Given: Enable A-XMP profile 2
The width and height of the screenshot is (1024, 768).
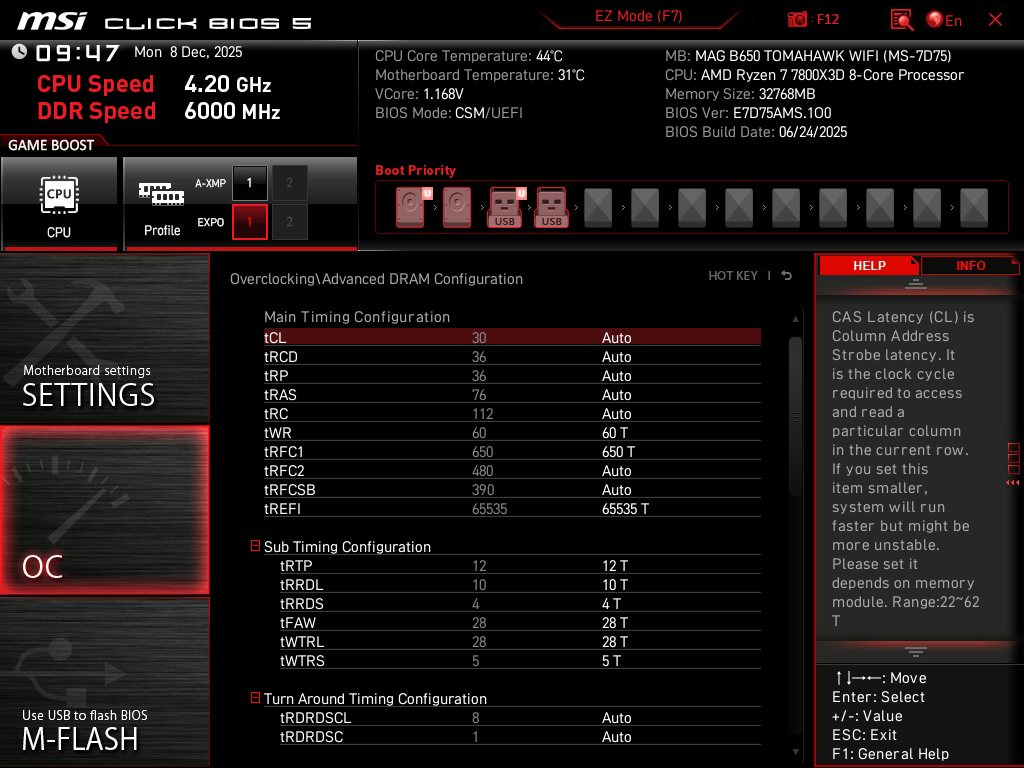Looking at the screenshot, I should pos(289,183).
